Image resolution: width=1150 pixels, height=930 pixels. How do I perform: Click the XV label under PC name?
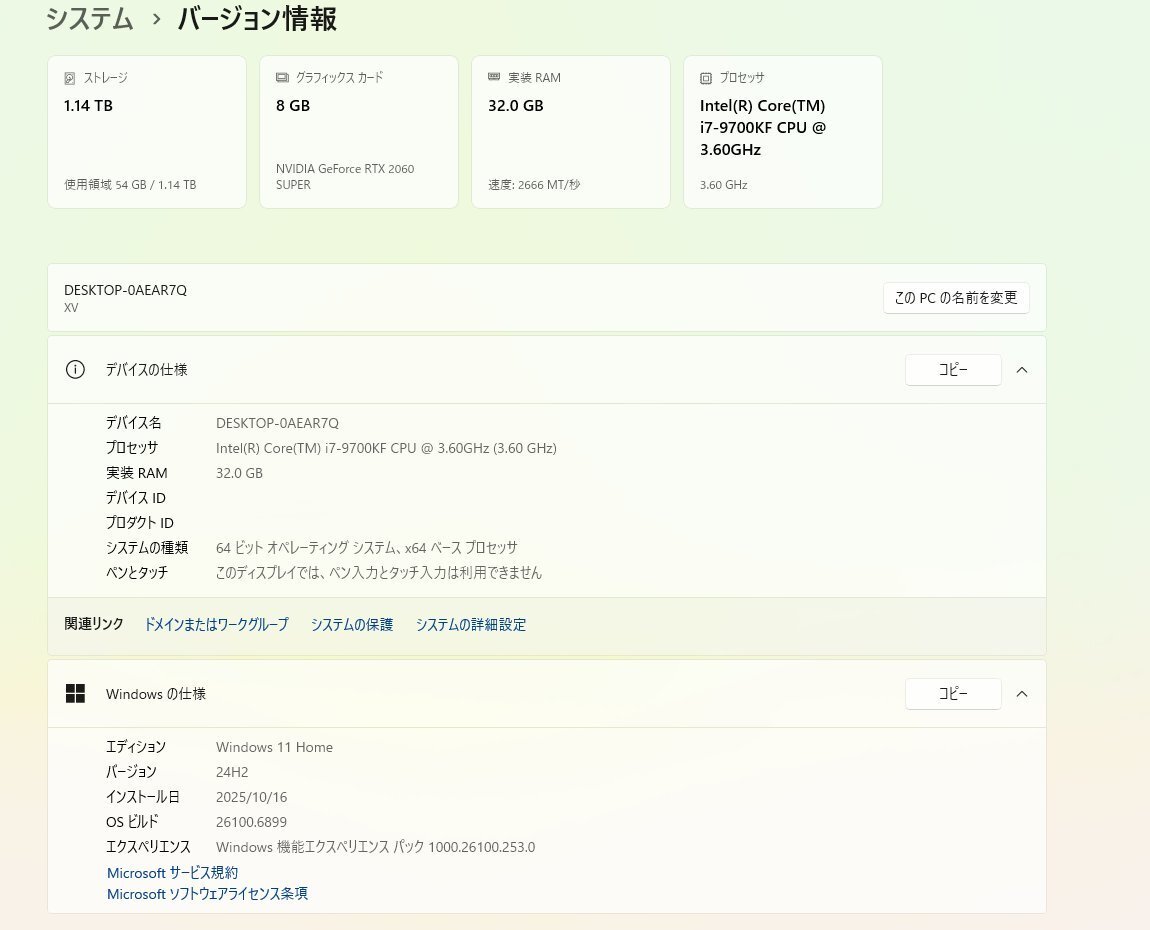(71, 308)
